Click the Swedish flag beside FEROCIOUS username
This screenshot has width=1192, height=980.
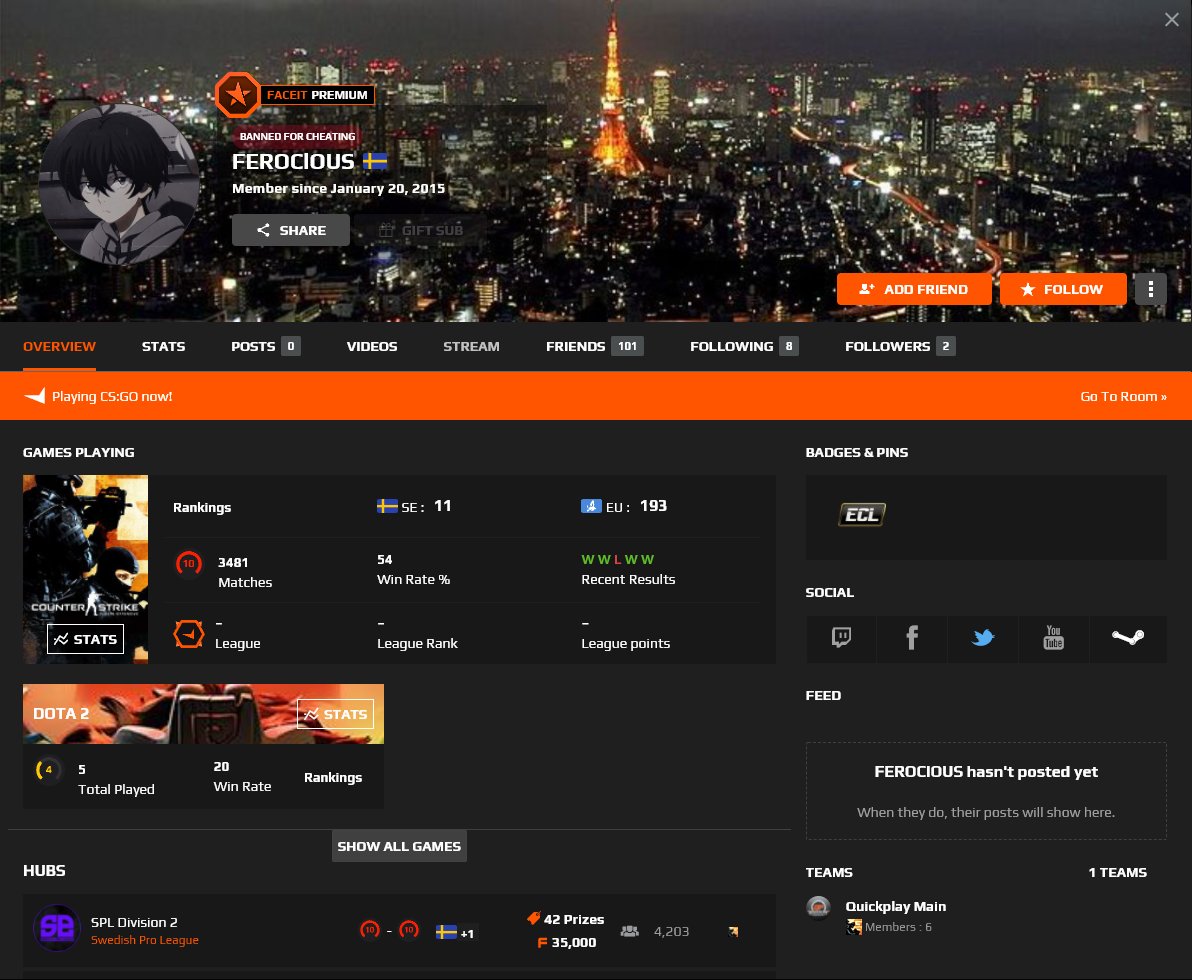point(375,161)
